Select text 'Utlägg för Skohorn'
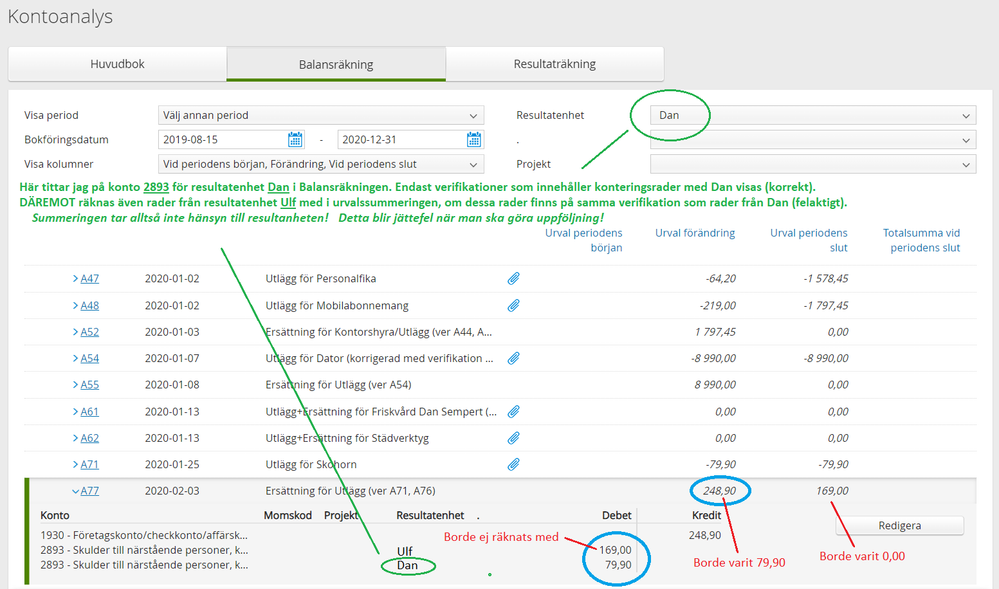 point(311,465)
